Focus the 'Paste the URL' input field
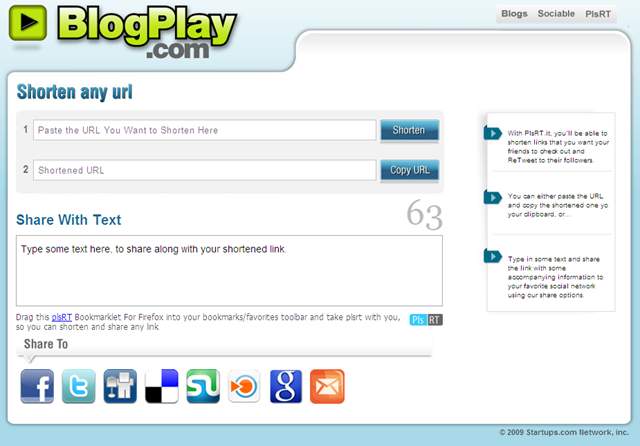The height and width of the screenshot is (446, 640). click(x=204, y=130)
